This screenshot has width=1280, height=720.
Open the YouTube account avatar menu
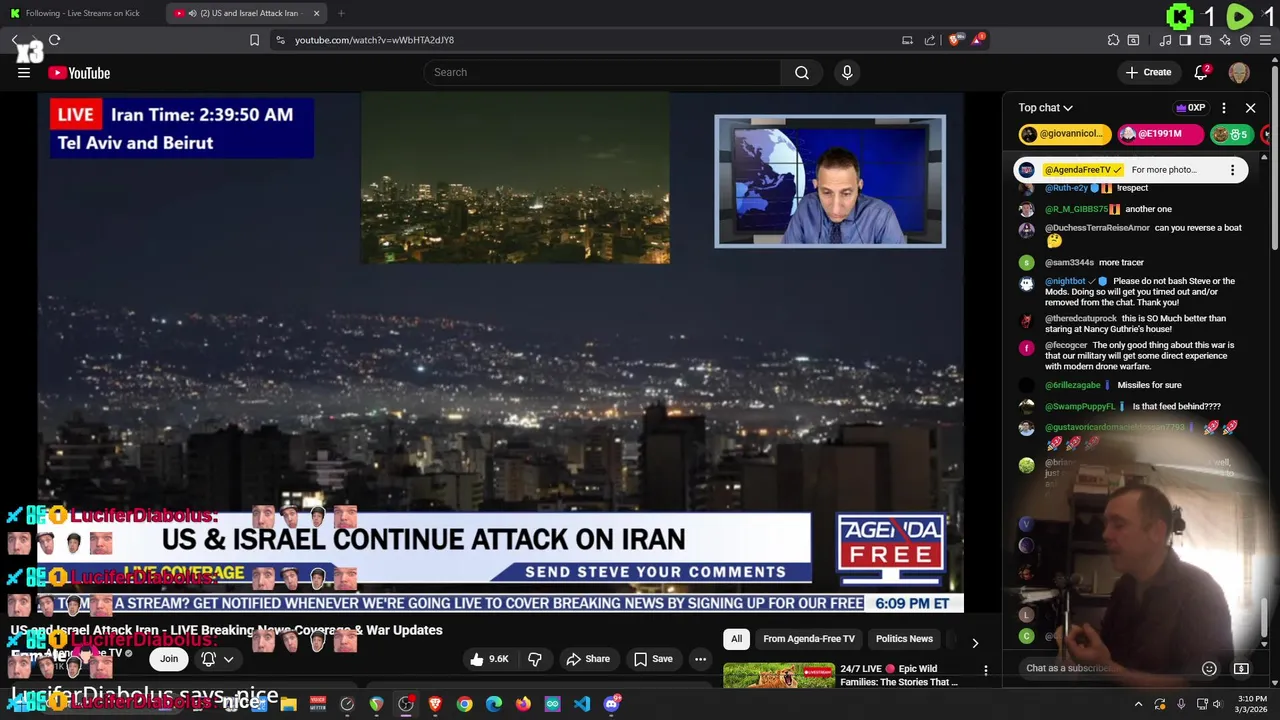[x=1239, y=72]
